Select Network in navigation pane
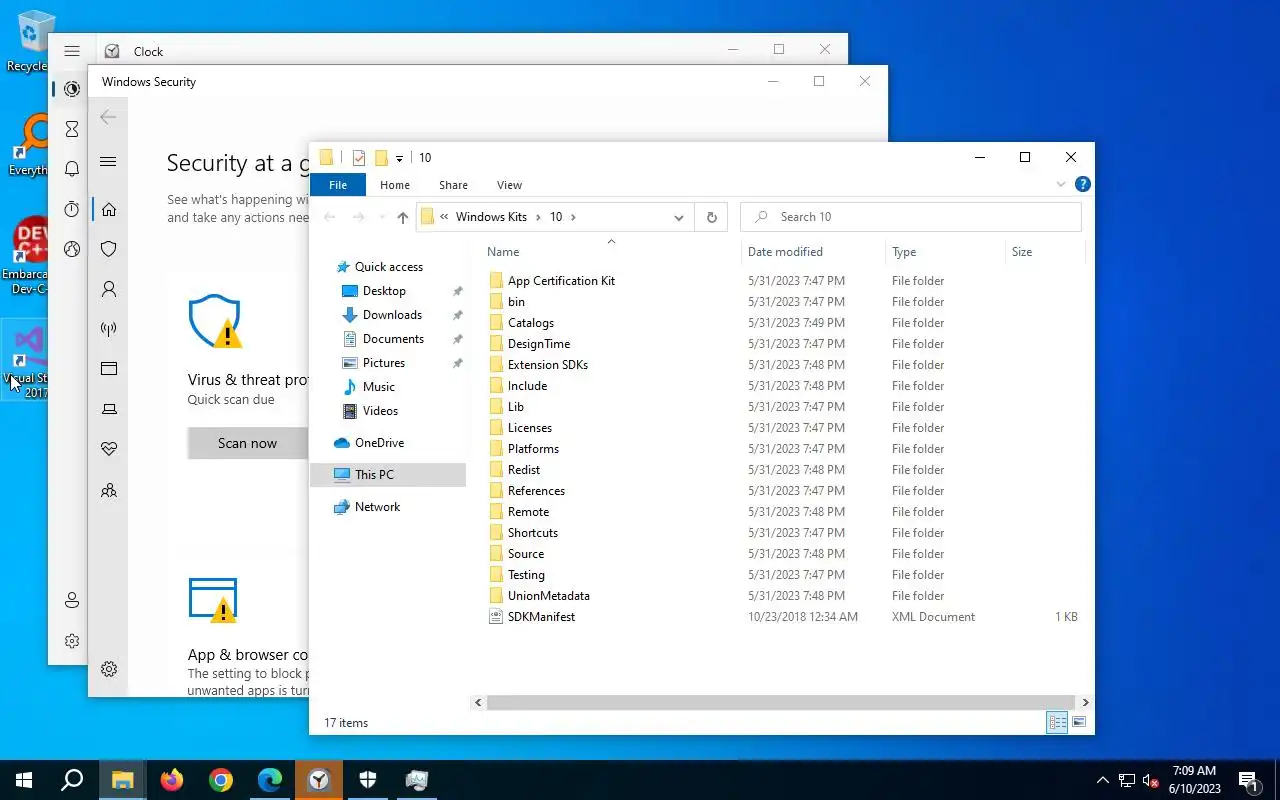This screenshot has width=1280, height=800. (x=377, y=507)
